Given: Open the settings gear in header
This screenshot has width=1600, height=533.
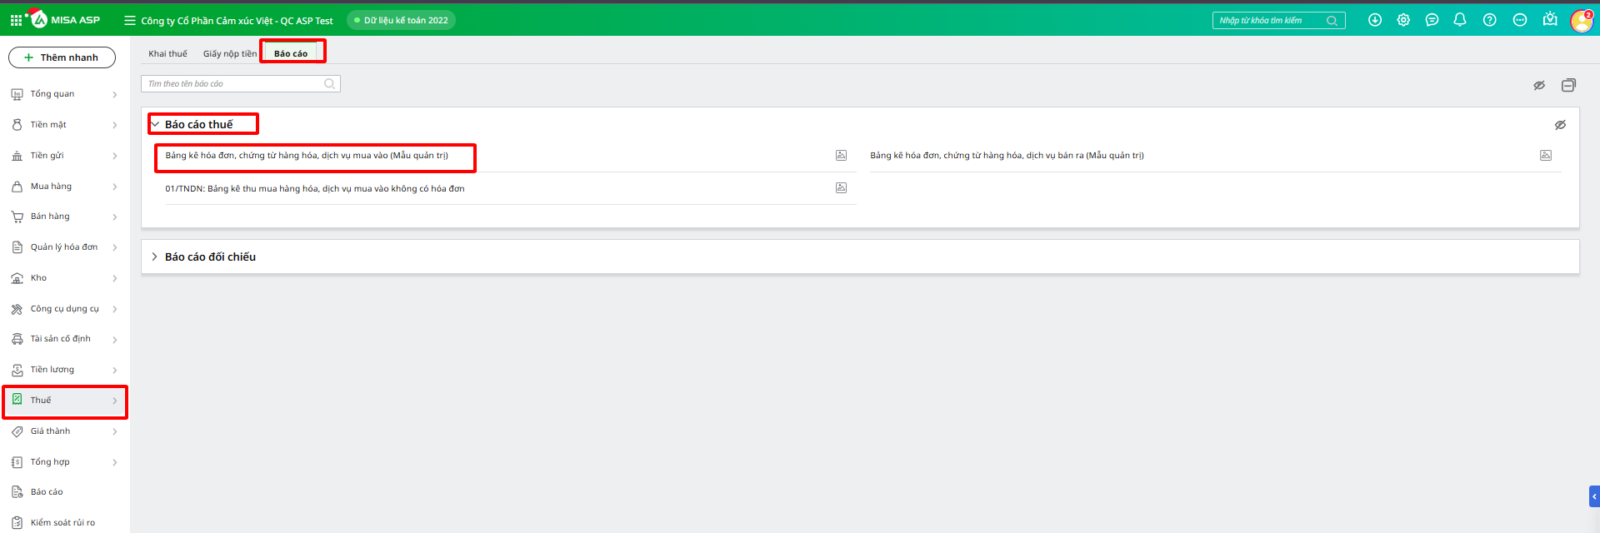Looking at the screenshot, I should [x=1403, y=20].
